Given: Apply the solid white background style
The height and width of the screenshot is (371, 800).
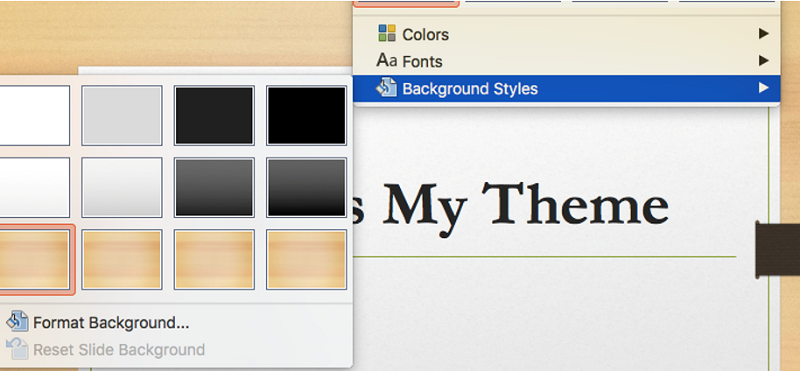Looking at the screenshot, I should click(34, 115).
